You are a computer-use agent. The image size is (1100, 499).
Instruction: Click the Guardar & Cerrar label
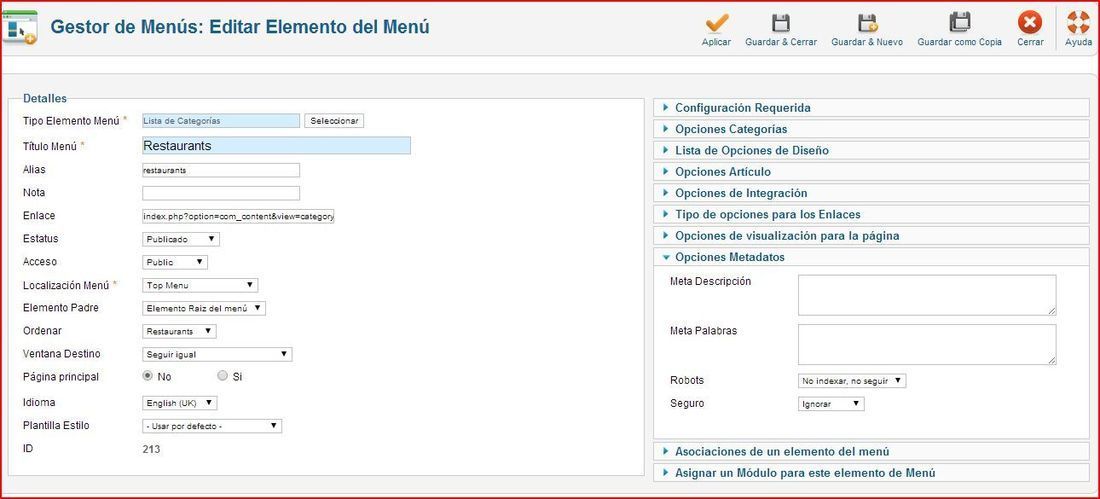[781, 42]
